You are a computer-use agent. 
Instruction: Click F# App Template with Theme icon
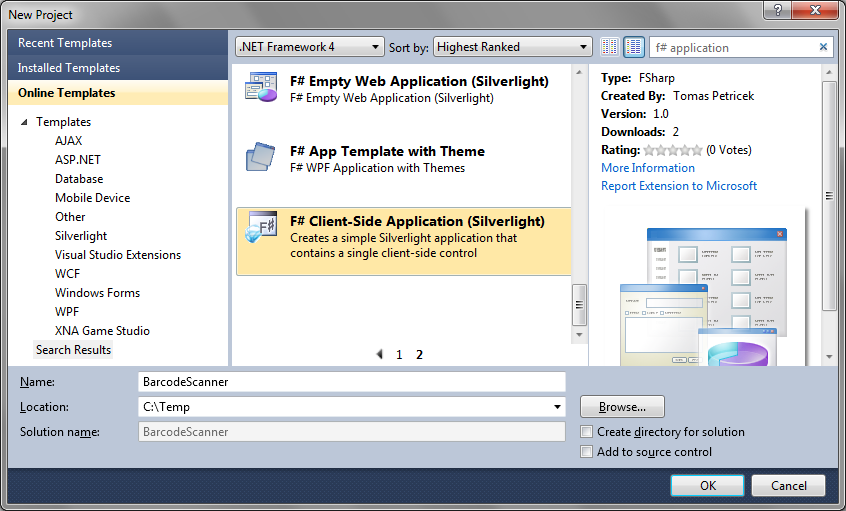click(x=262, y=159)
